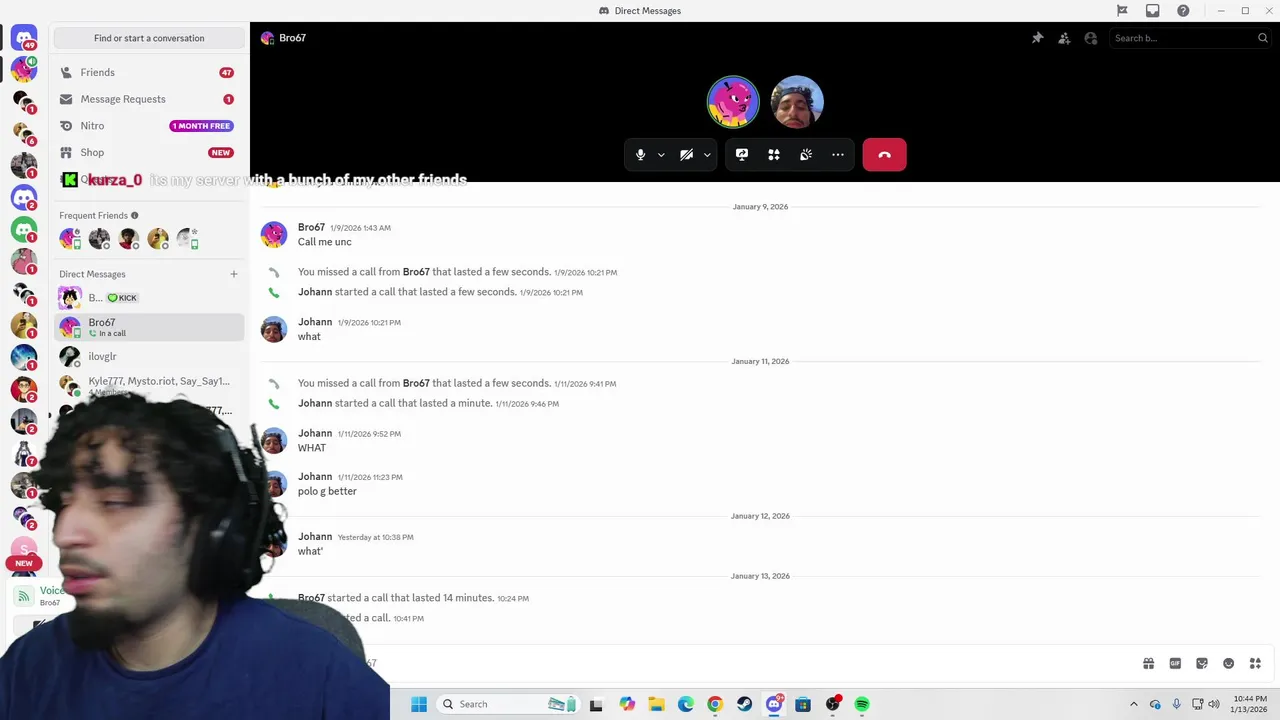Open pinned messages

point(1037,38)
